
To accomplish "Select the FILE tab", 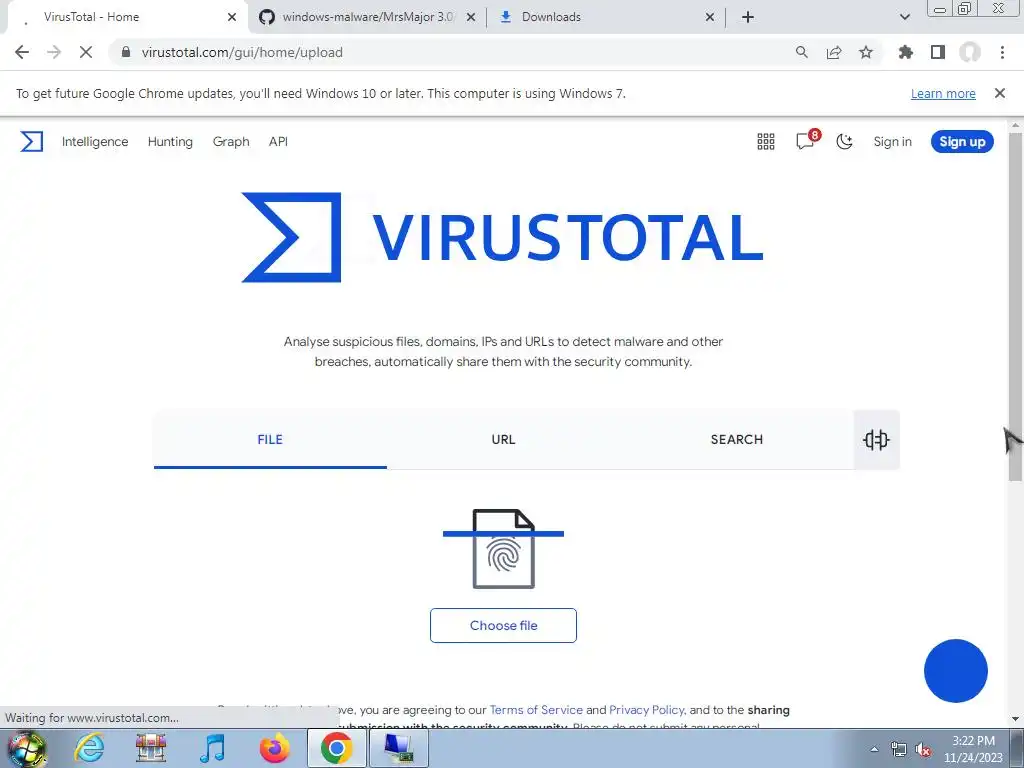I will pos(270,440).
